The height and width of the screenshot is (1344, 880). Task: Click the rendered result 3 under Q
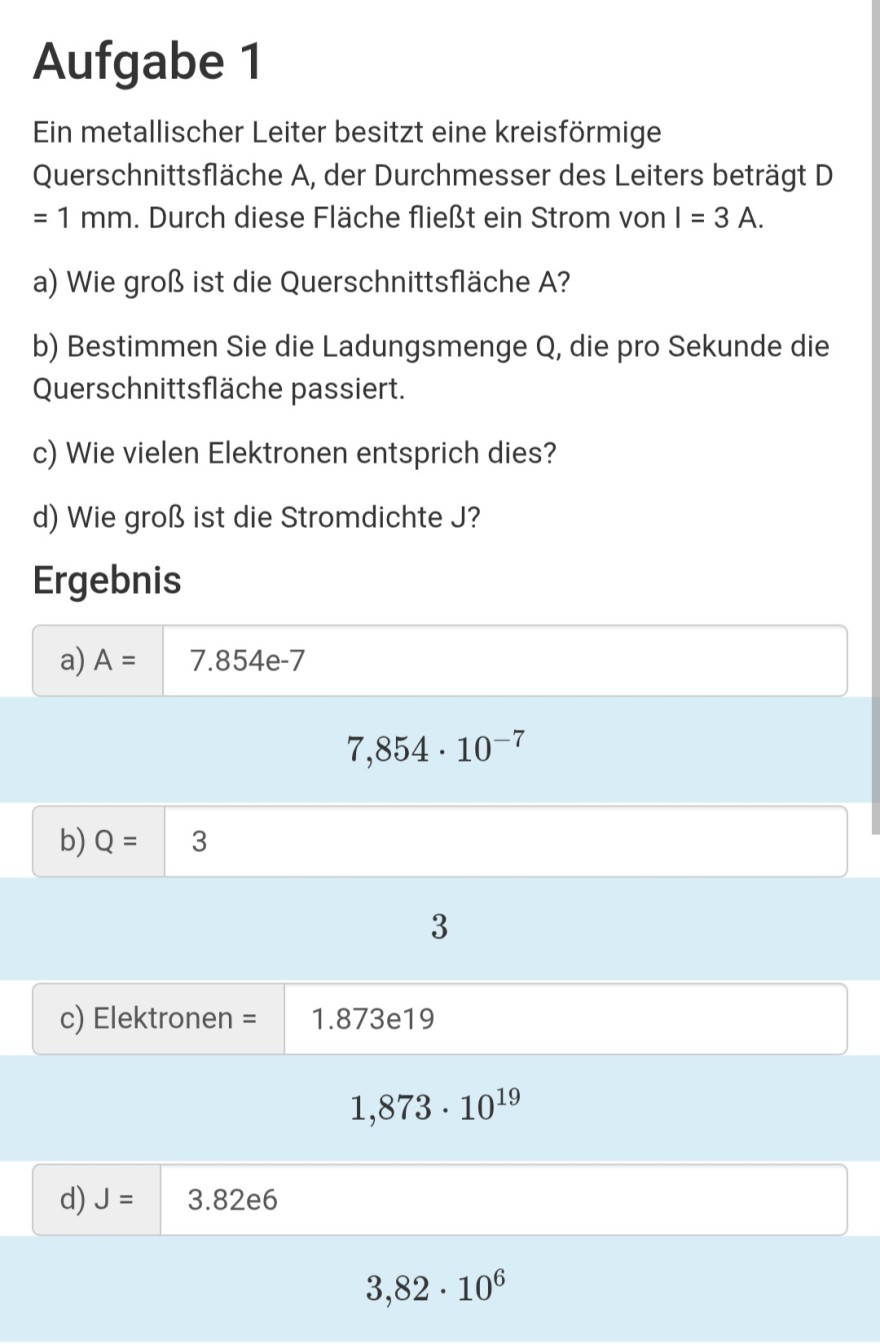point(439,928)
